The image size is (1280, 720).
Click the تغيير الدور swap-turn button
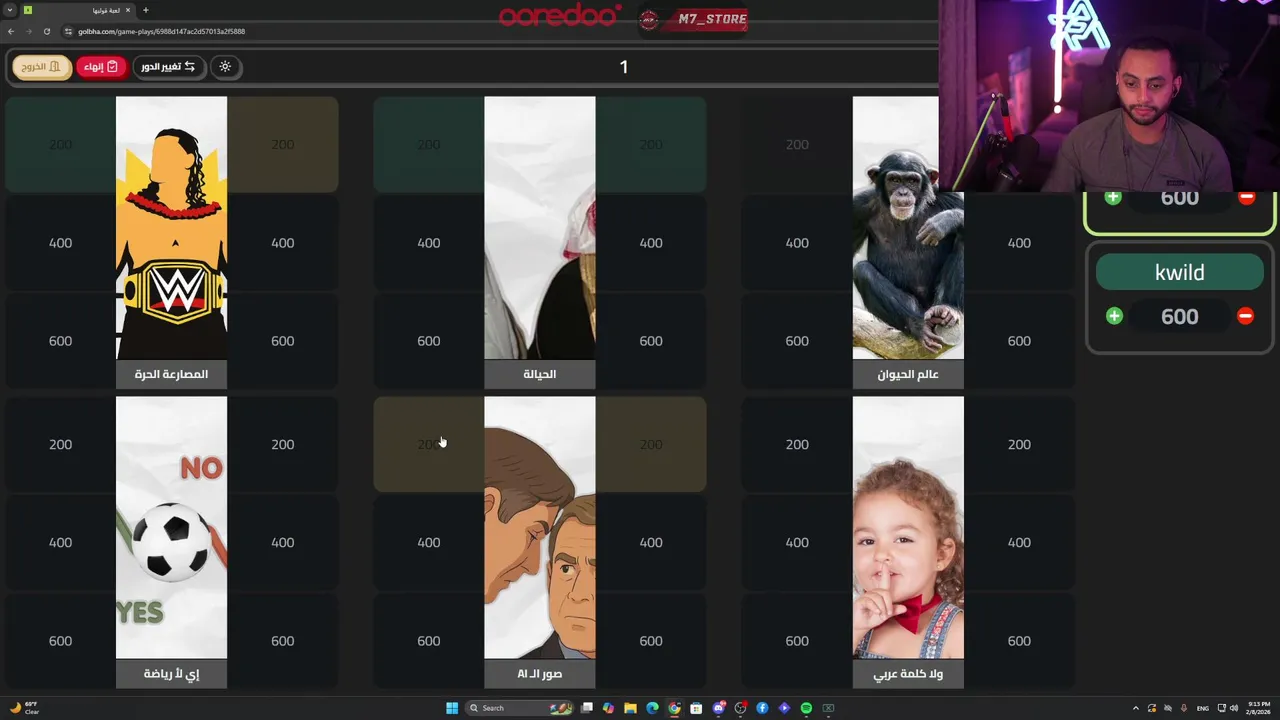pyautogui.click(x=169, y=67)
